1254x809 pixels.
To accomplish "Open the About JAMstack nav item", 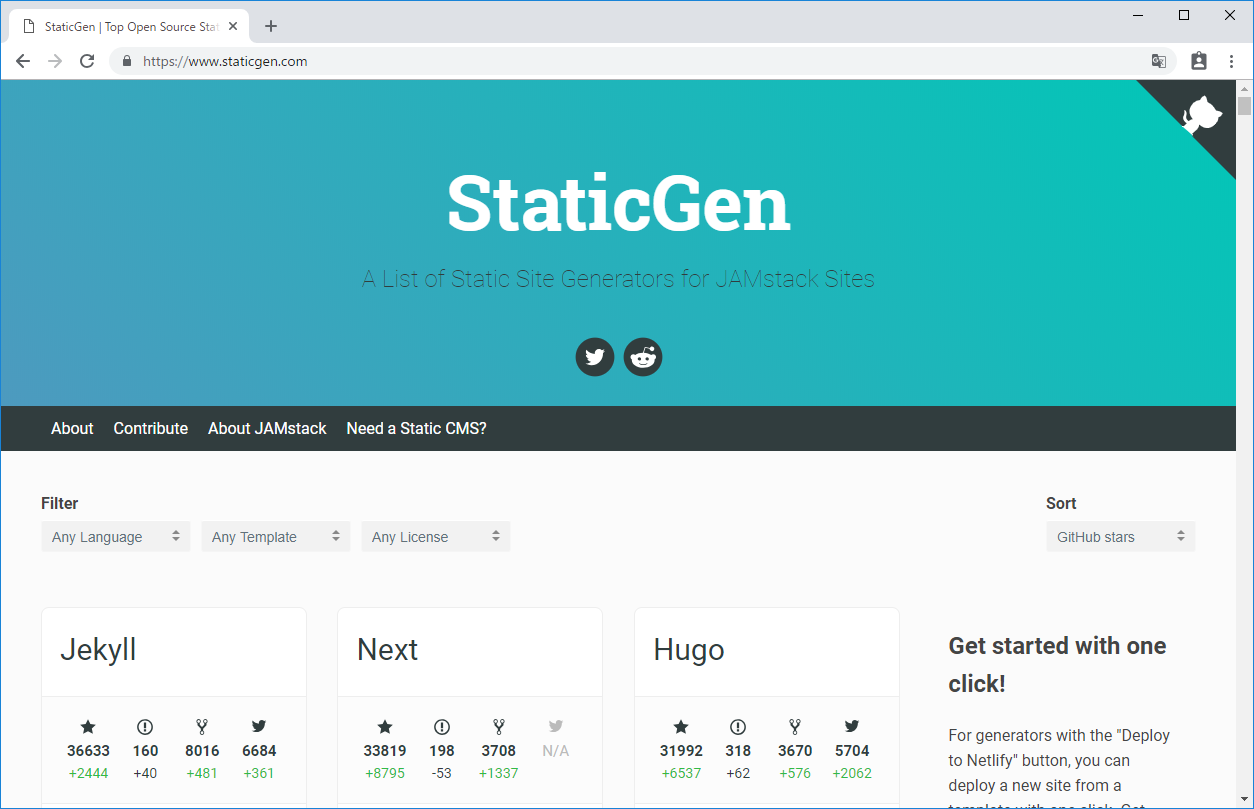I will click(x=267, y=428).
